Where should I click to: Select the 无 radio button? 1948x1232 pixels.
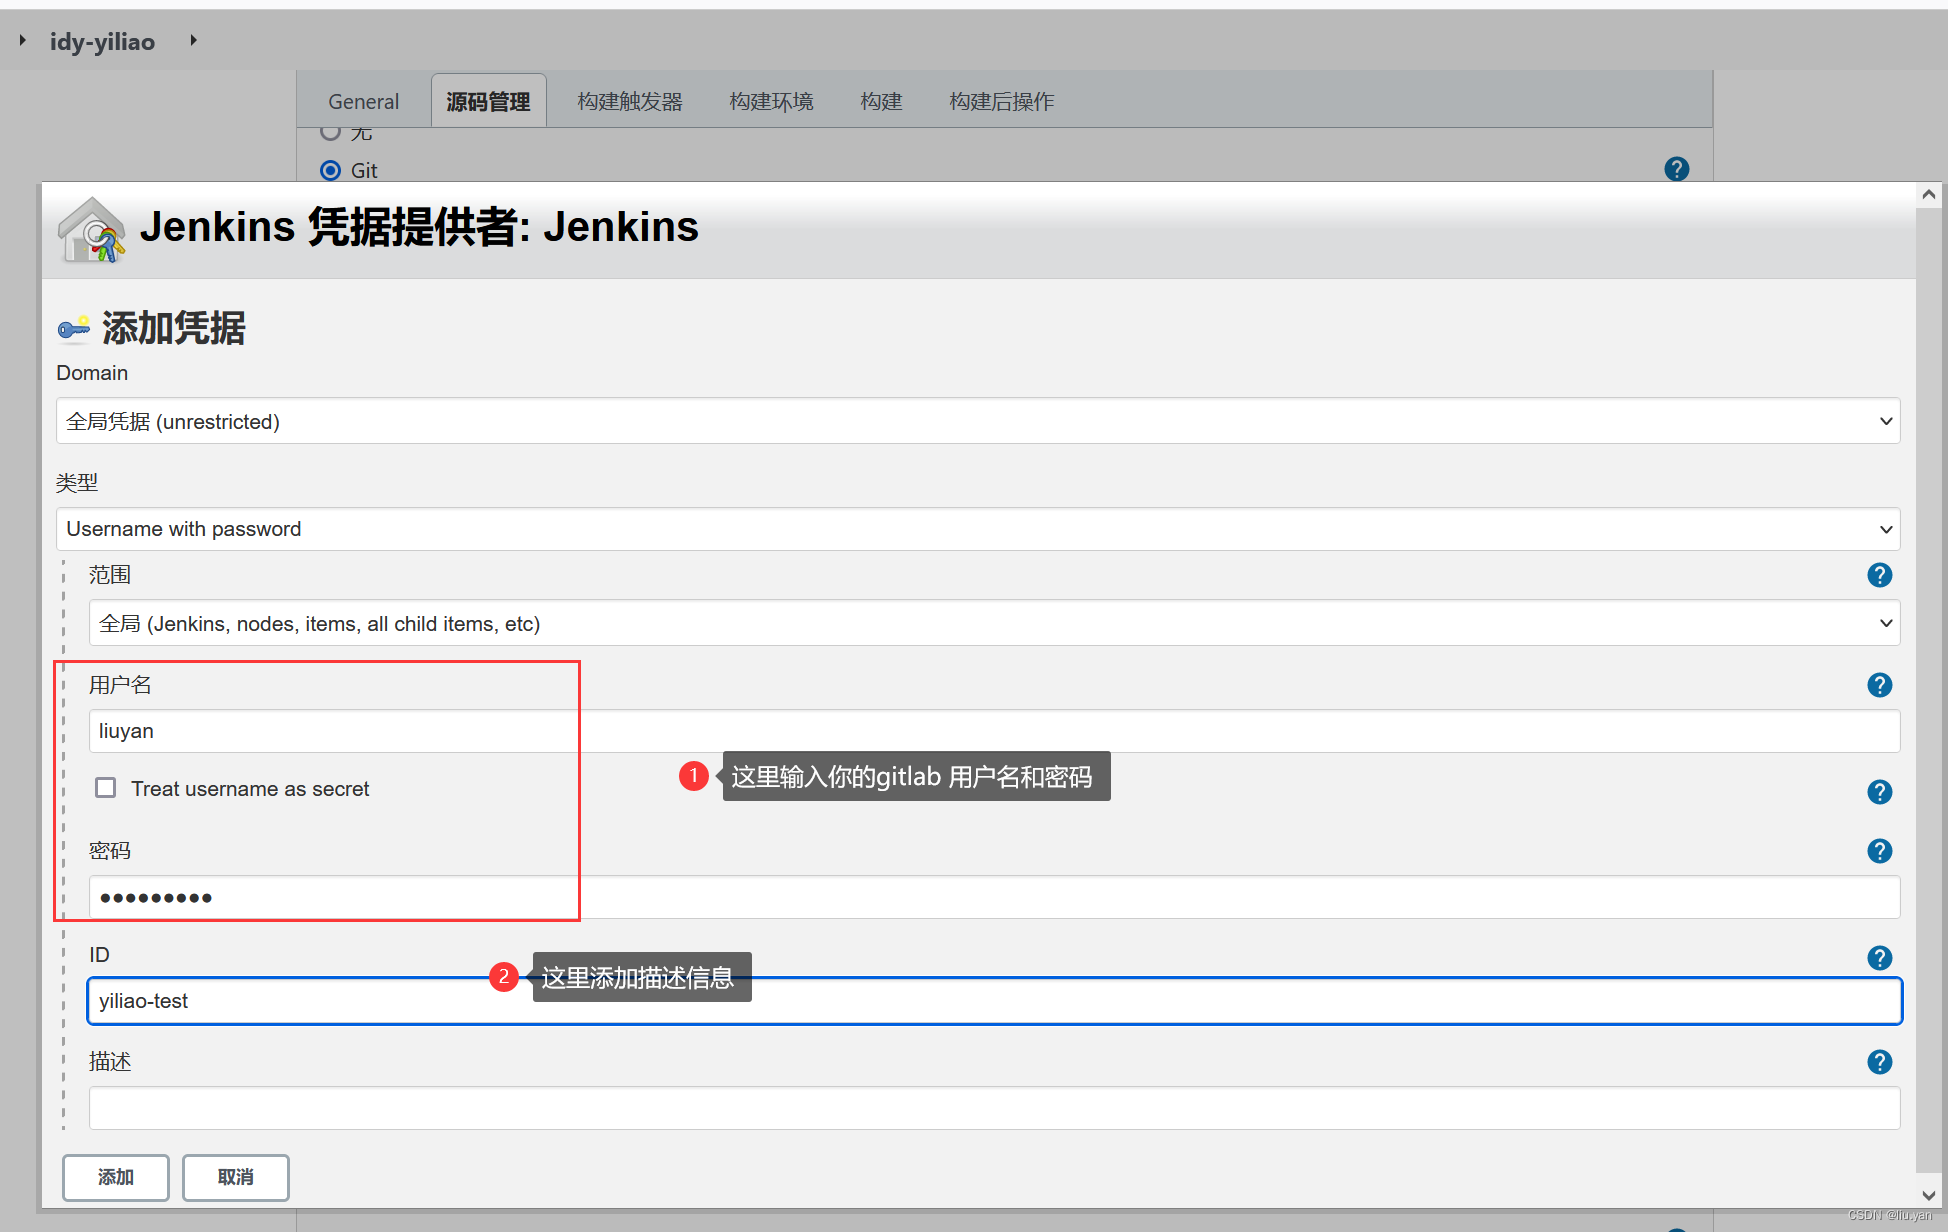coord(330,132)
